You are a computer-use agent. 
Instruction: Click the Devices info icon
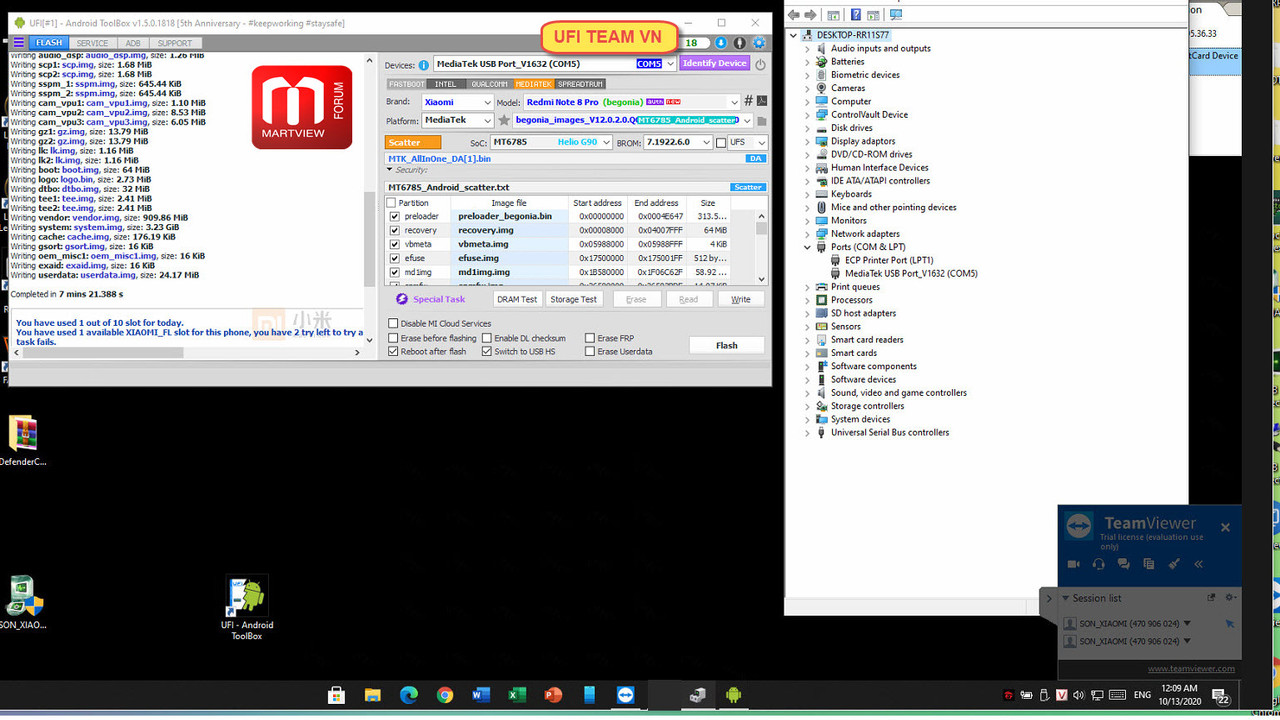(424, 65)
